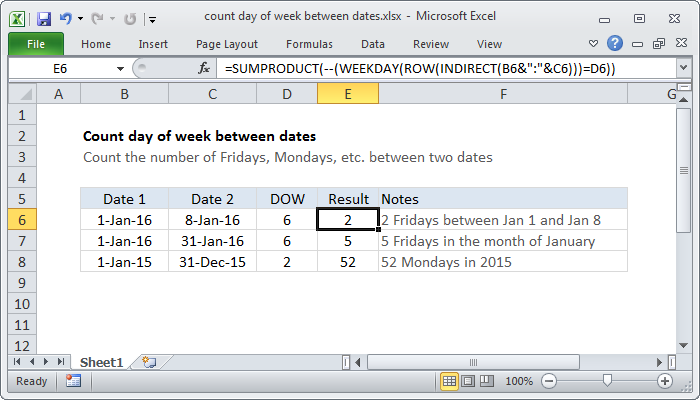Screen dimensions: 700x400
Task: Select cell E7 with value 5
Action: coord(348,241)
